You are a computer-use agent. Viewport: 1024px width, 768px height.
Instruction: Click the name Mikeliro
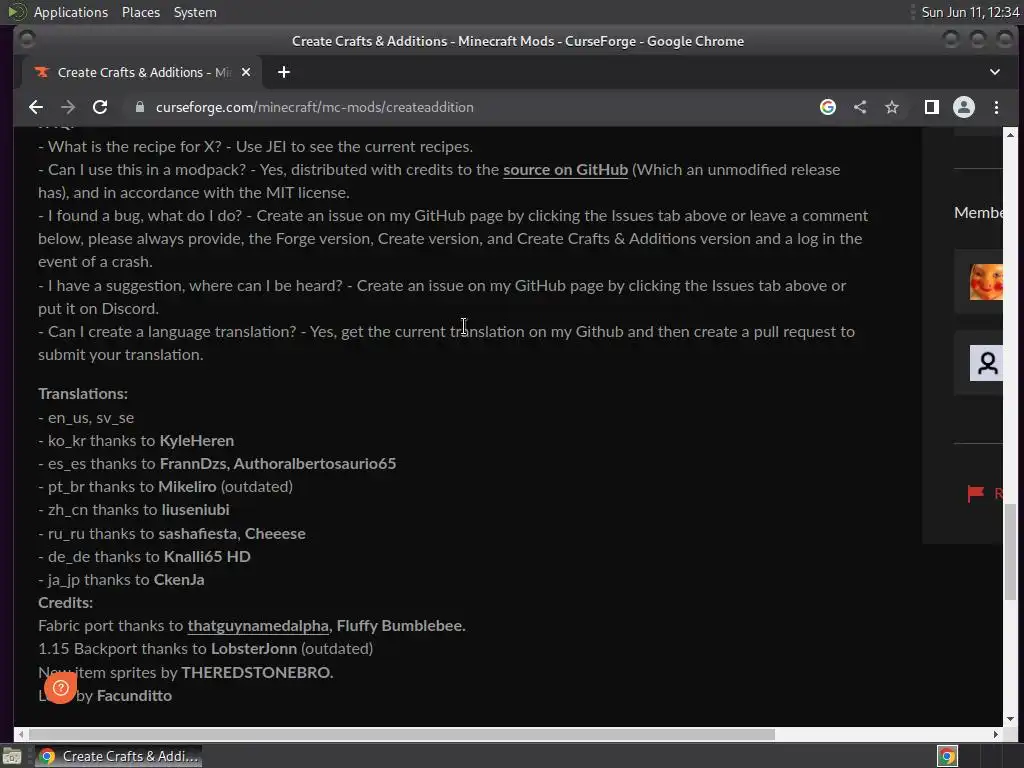point(187,487)
